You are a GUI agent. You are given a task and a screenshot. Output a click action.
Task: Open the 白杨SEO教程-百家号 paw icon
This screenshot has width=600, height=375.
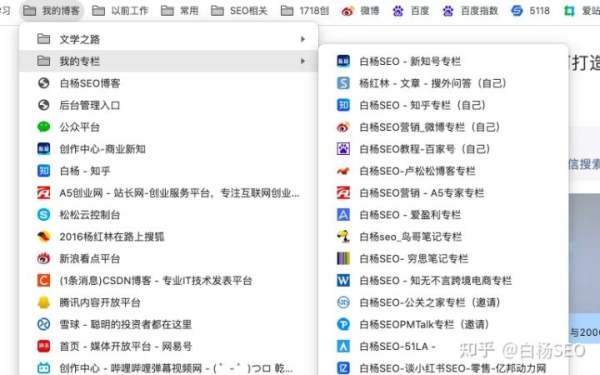tap(343, 149)
